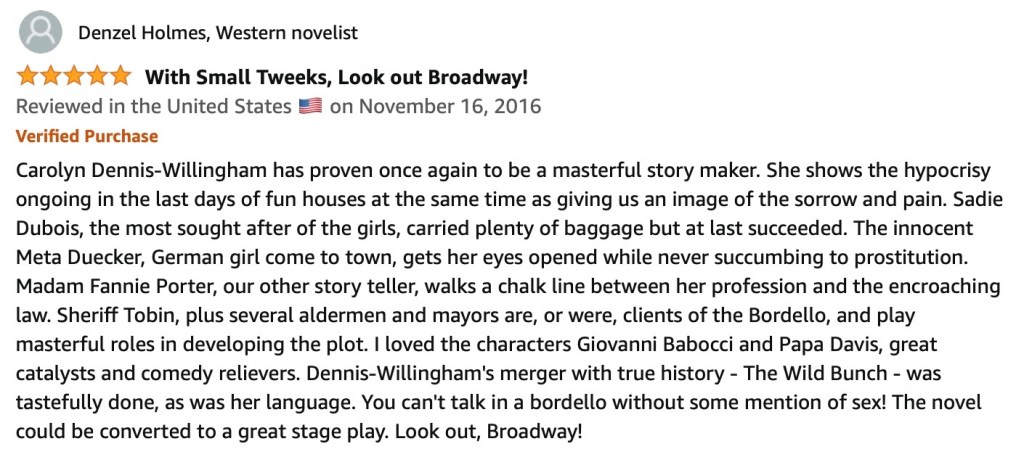1024x457 pixels.
Task: Click the fifth, last star of the rating
Action: [x=120, y=77]
